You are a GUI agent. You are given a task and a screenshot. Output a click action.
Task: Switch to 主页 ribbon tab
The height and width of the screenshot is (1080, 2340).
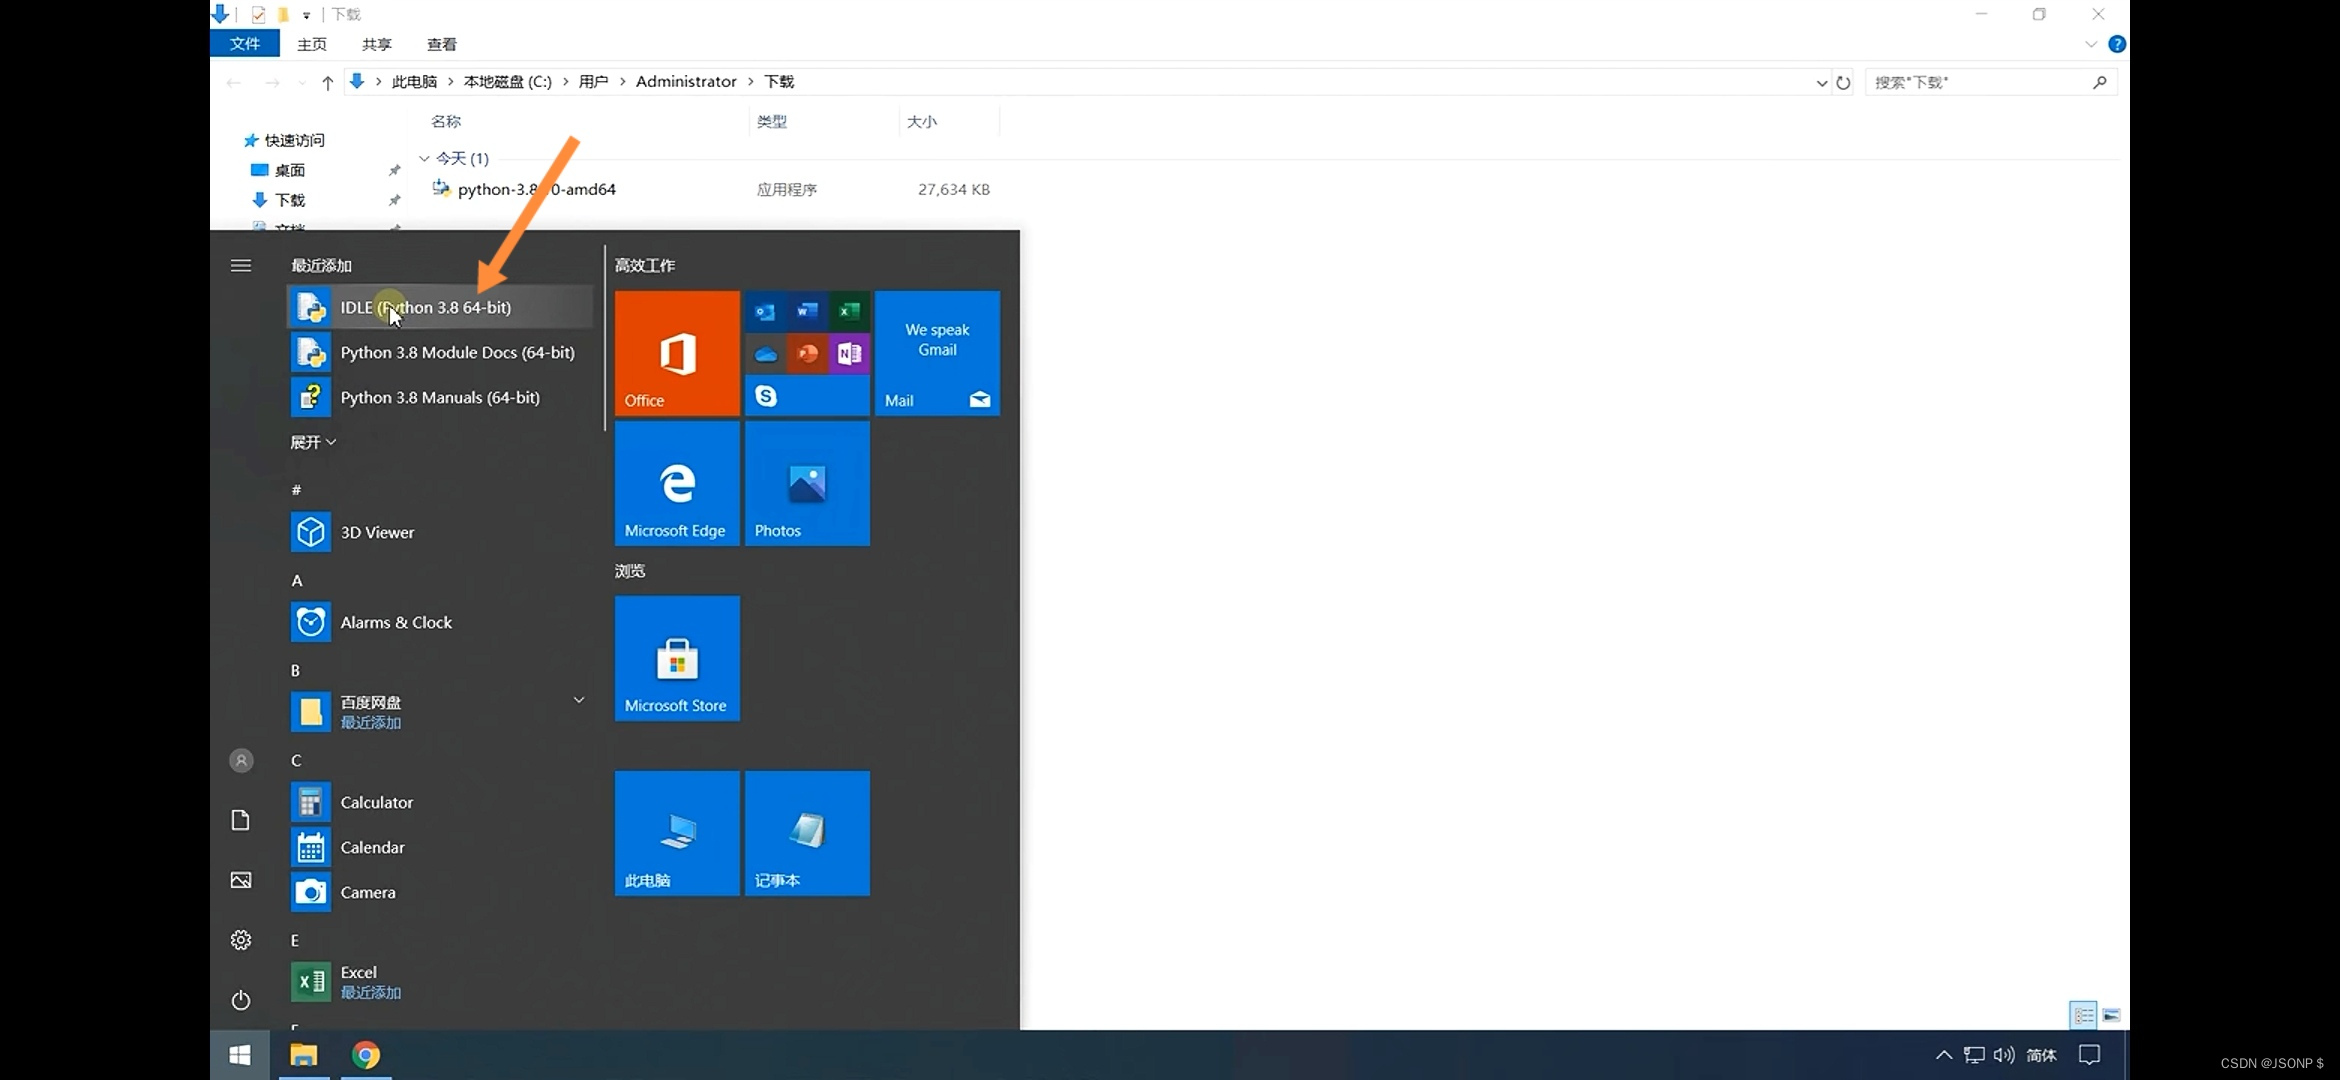pyautogui.click(x=312, y=44)
